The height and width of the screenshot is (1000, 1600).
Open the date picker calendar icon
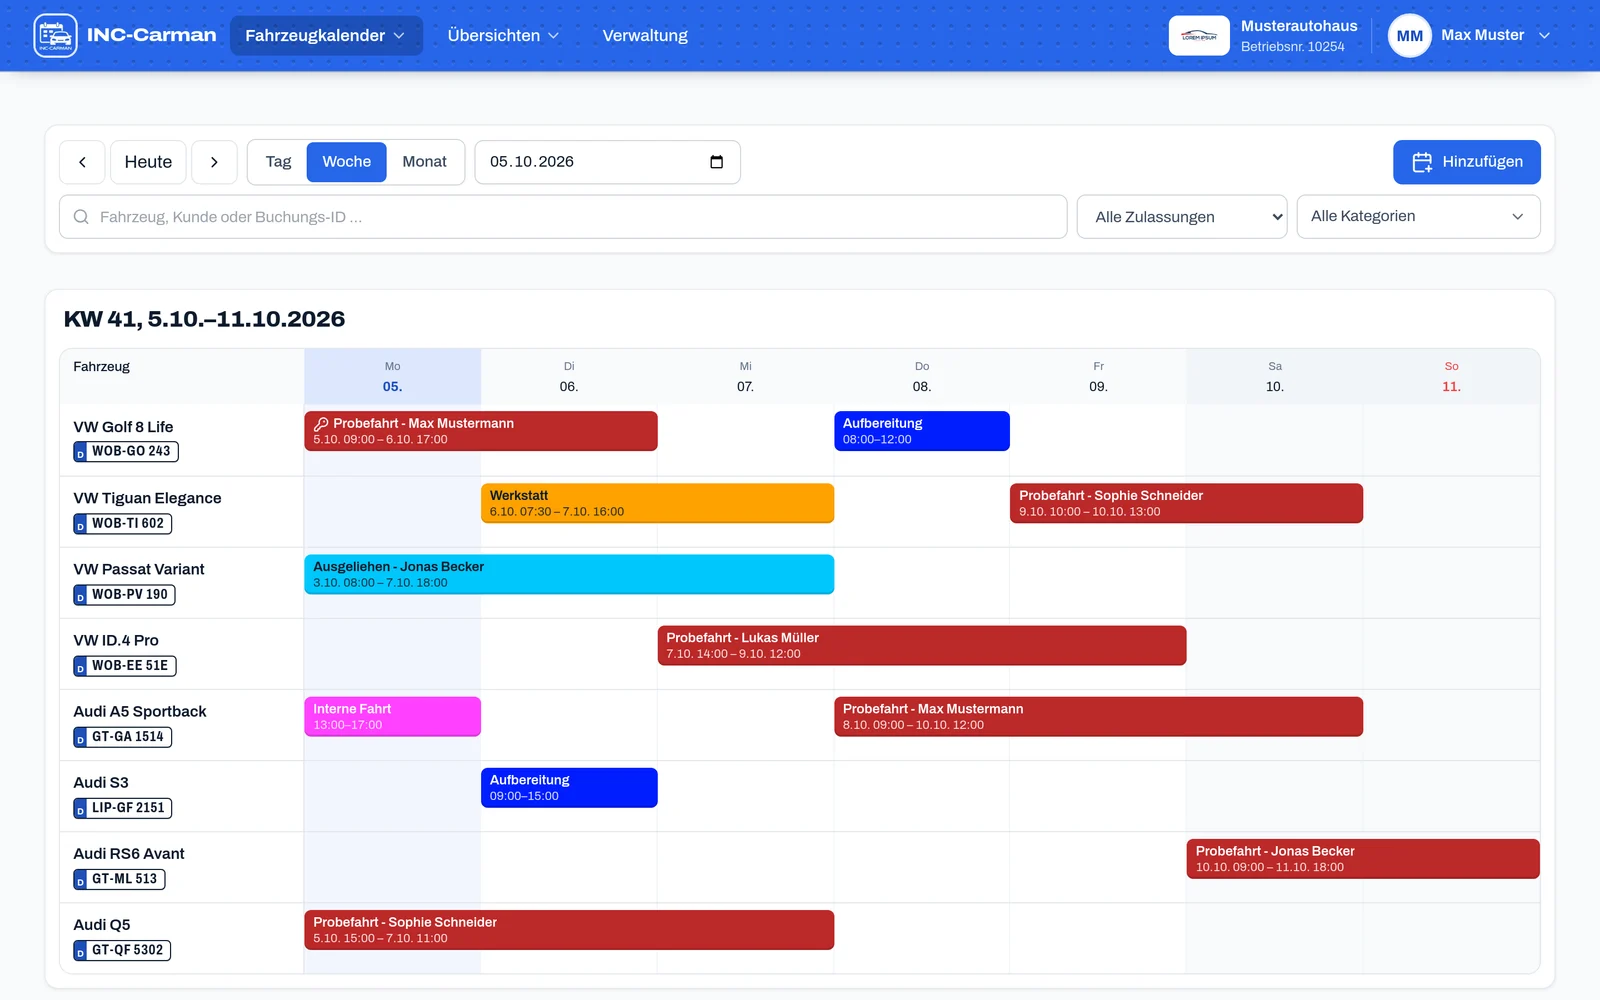716,162
